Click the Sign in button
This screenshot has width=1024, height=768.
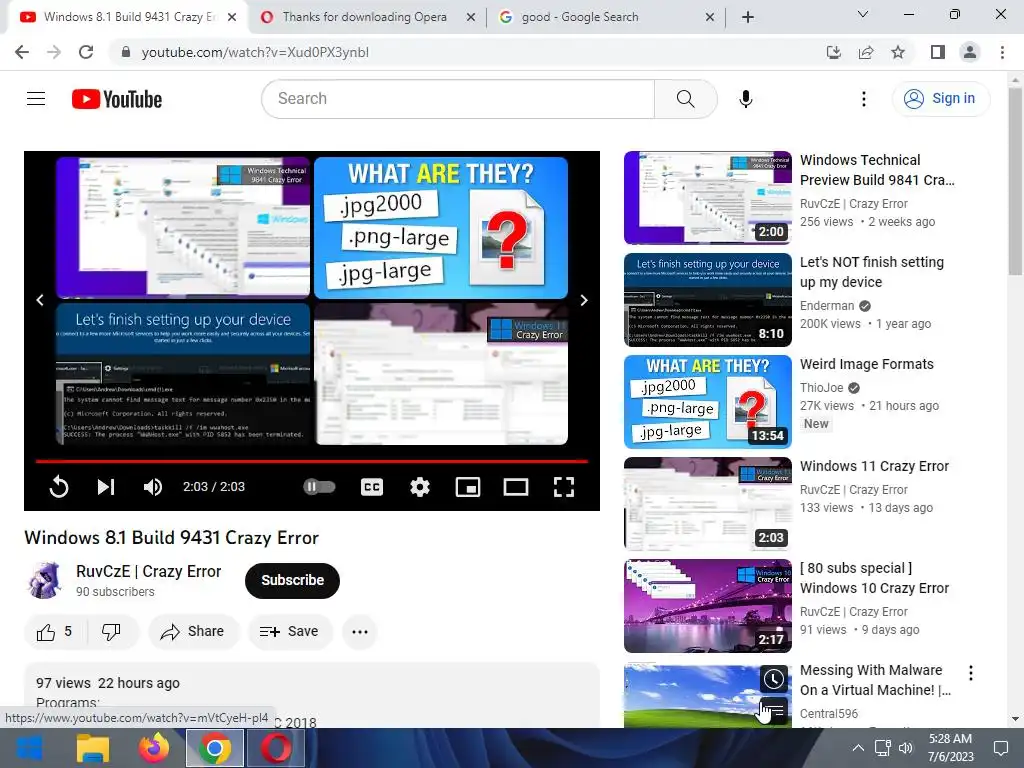click(941, 99)
